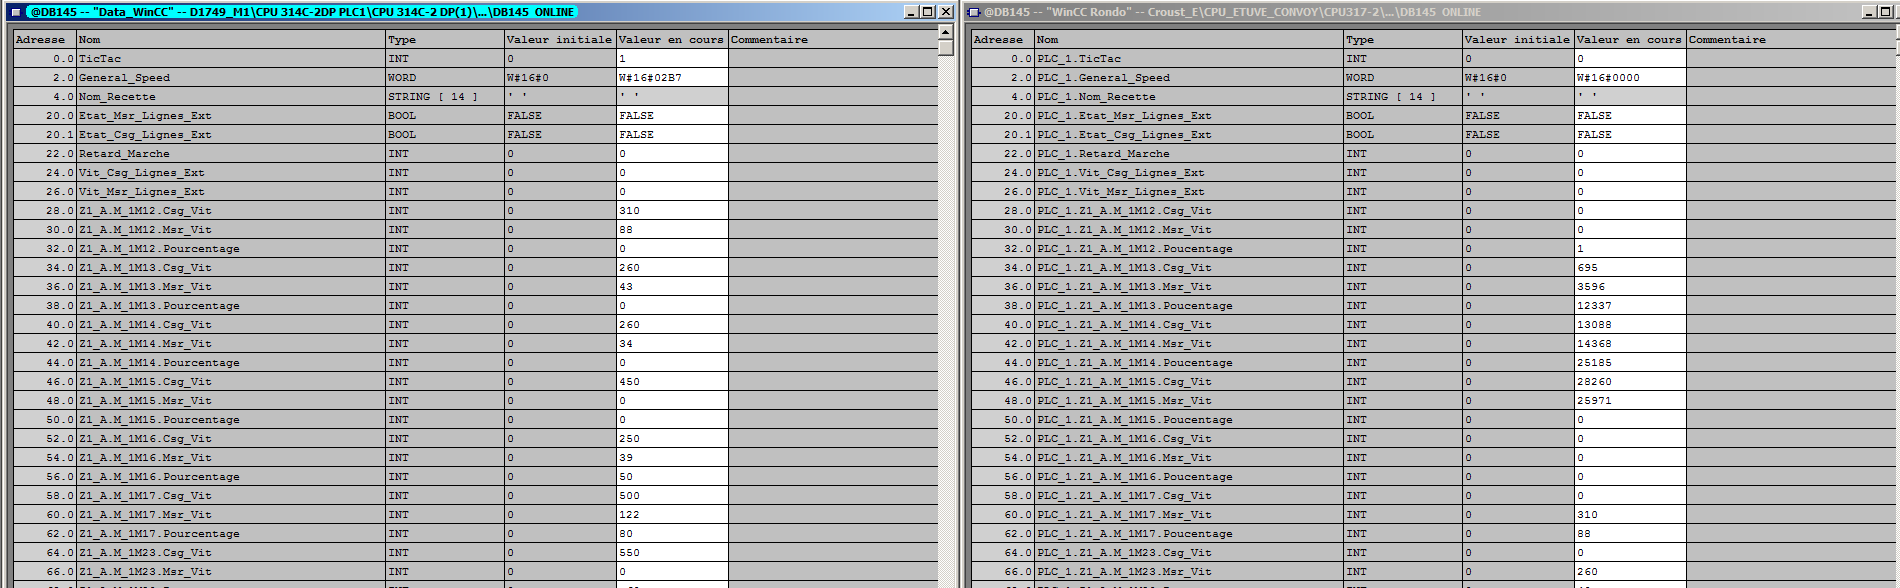Image resolution: width=1900 pixels, height=588 pixels.
Task: Click Valeur en cours header in right table
Action: click(x=1629, y=40)
